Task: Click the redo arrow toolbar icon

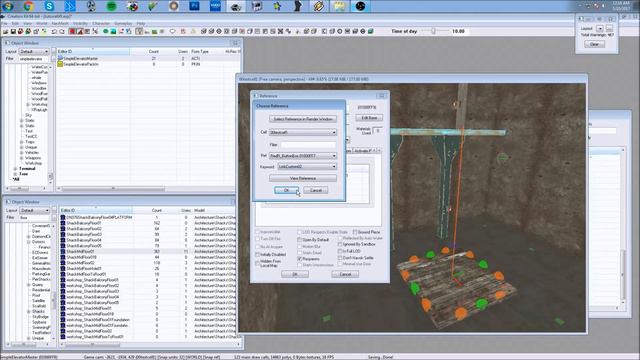Action: coord(62,31)
